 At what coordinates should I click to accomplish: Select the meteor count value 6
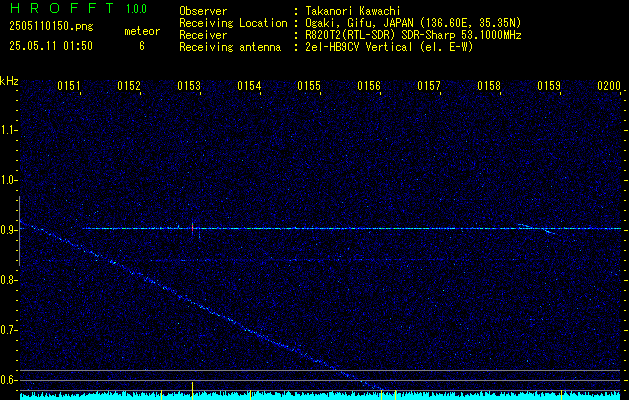click(142, 46)
